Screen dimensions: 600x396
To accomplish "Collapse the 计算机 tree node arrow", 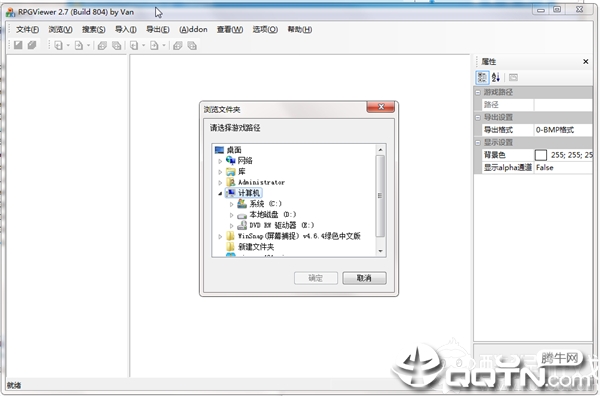I will pos(220,194).
